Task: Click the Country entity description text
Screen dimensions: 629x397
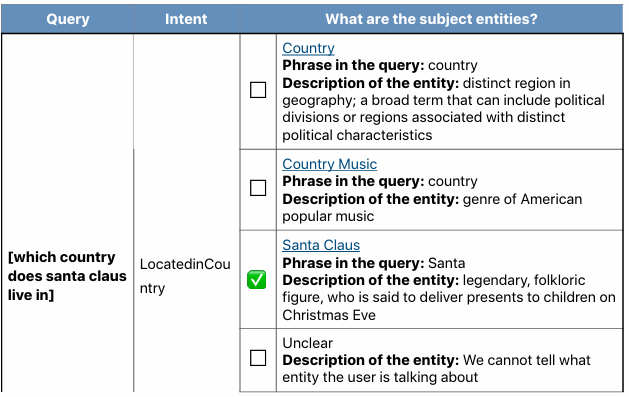Action: point(443,109)
